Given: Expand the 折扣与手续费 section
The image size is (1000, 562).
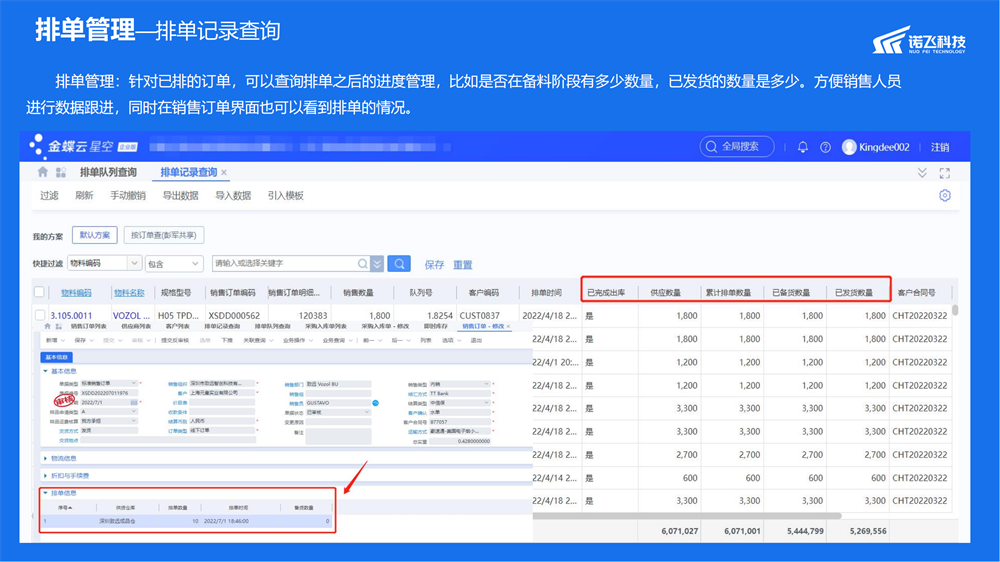Looking at the screenshot, I should point(45,475).
